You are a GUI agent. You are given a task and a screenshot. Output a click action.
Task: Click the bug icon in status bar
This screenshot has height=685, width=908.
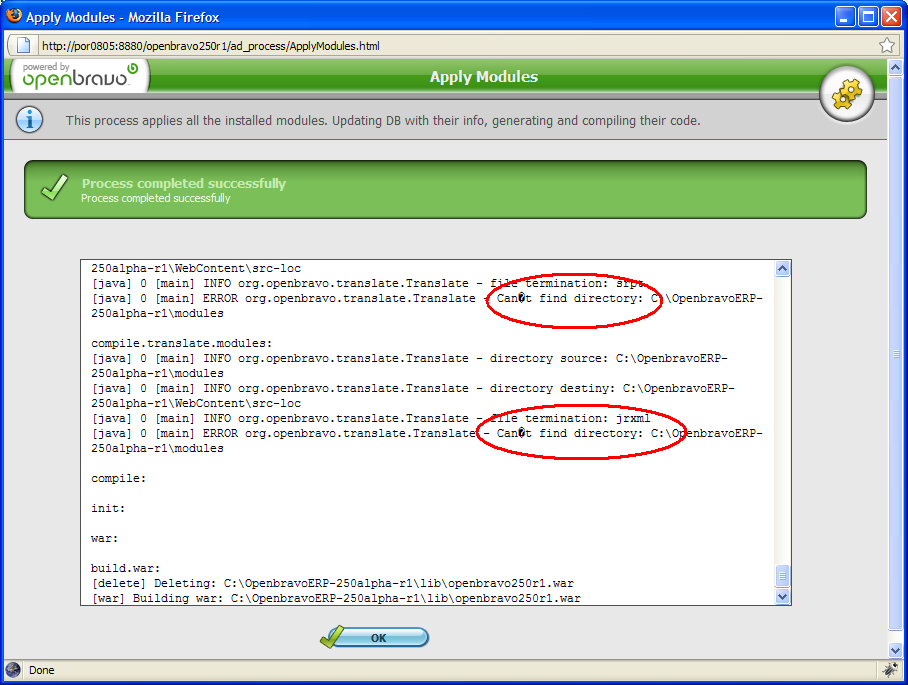889,670
